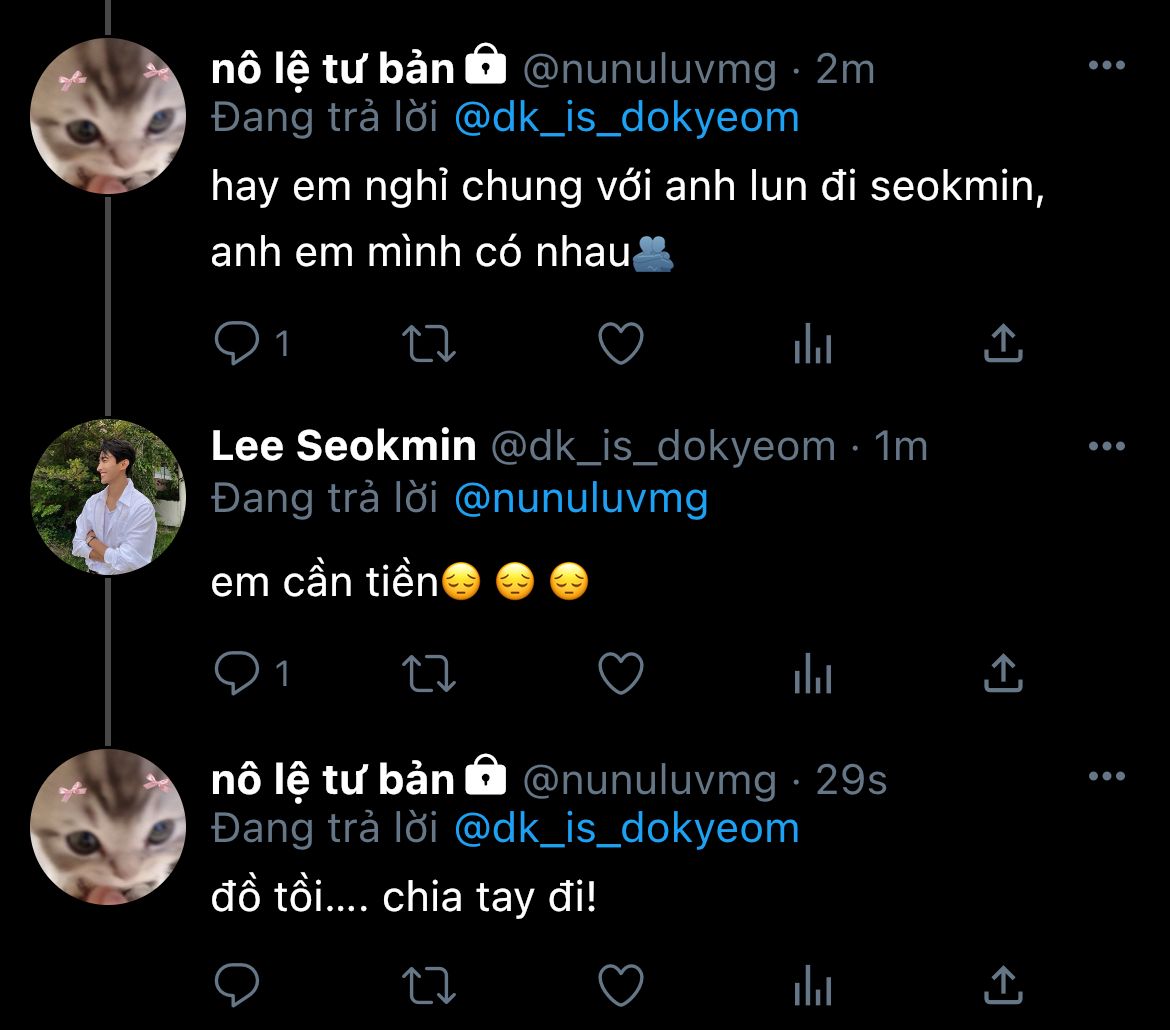Image resolution: width=1170 pixels, height=1030 pixels.
Task: Open the Lee Seokmin display name
Action: 343,447
